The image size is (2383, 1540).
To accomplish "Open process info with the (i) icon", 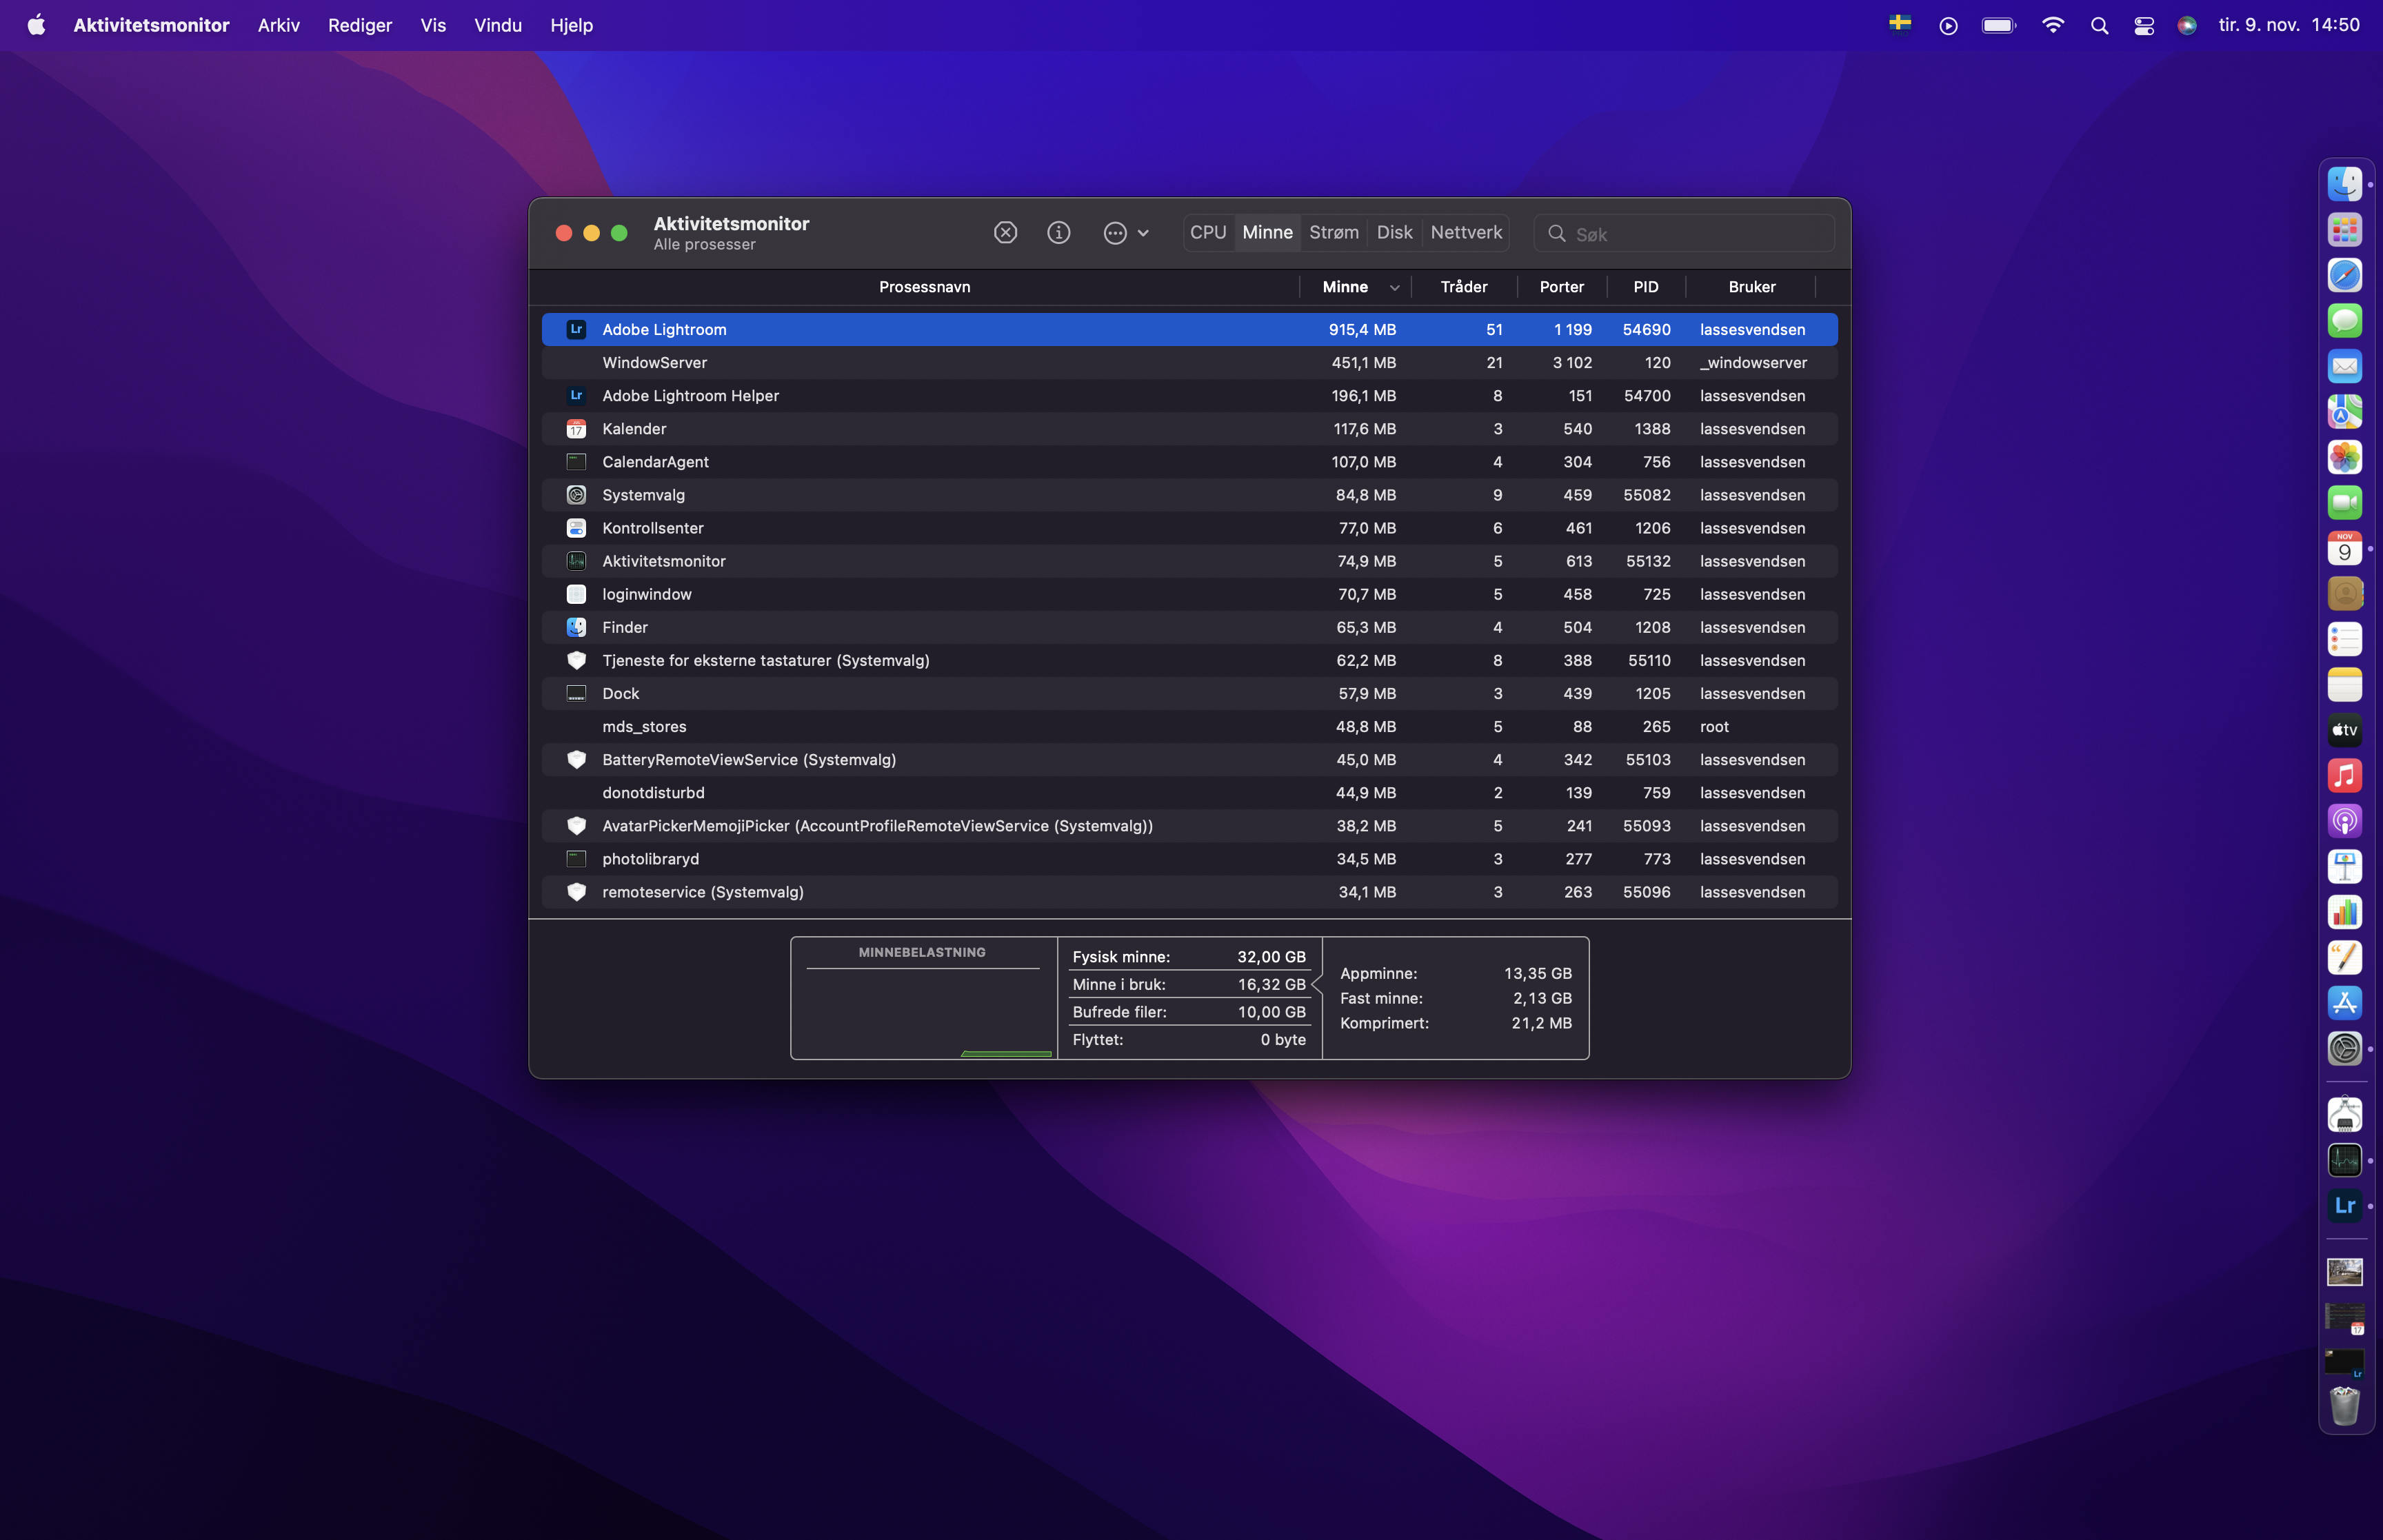I will 1058,233.
